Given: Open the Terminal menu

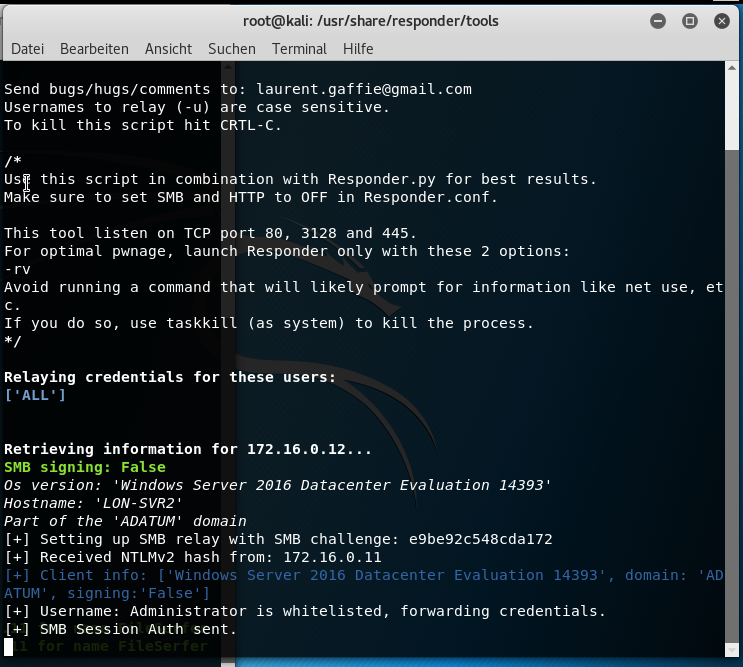Looking at the screenshot, I should pos(299,49).
